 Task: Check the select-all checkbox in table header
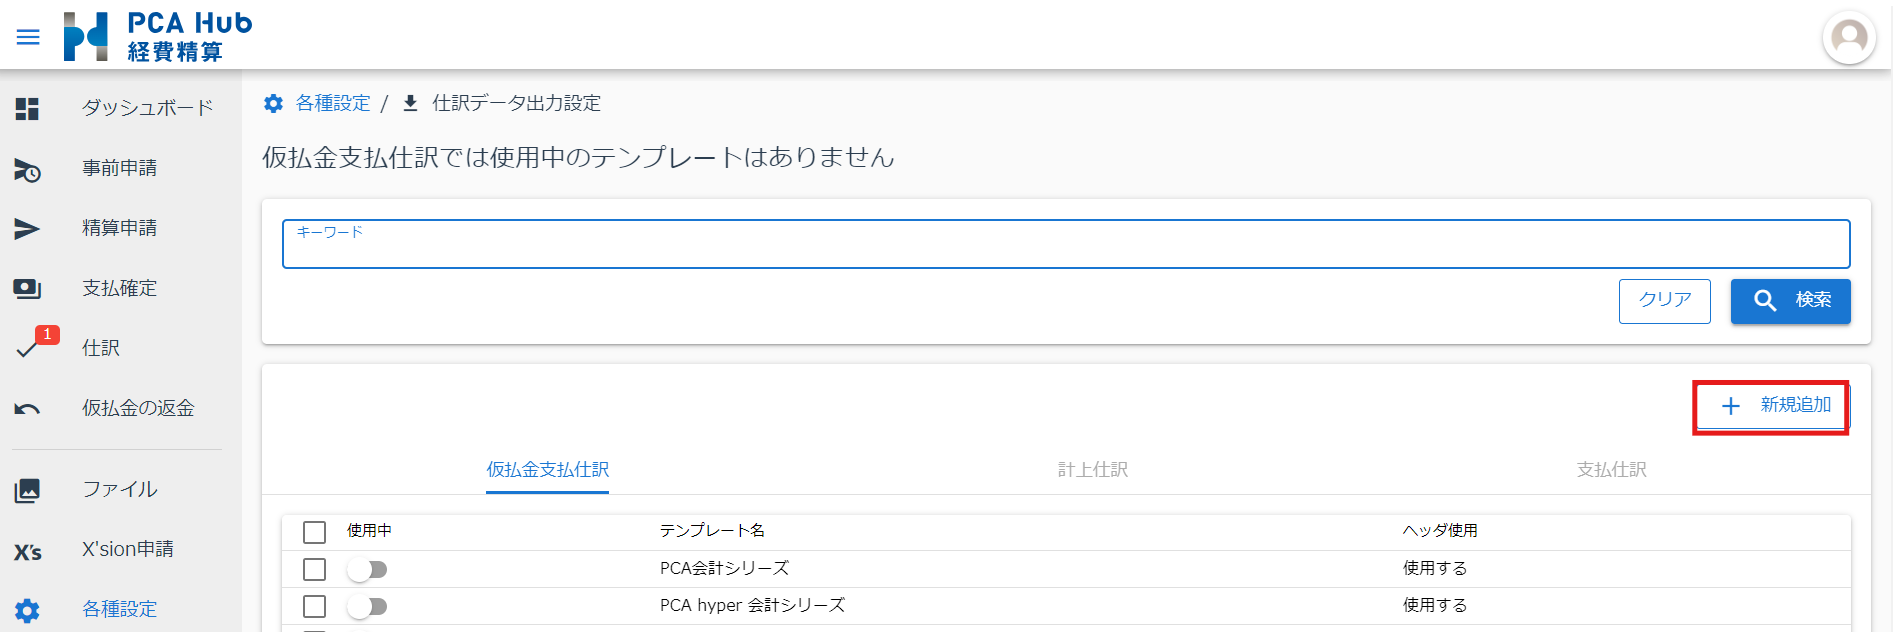pos(314,532)
